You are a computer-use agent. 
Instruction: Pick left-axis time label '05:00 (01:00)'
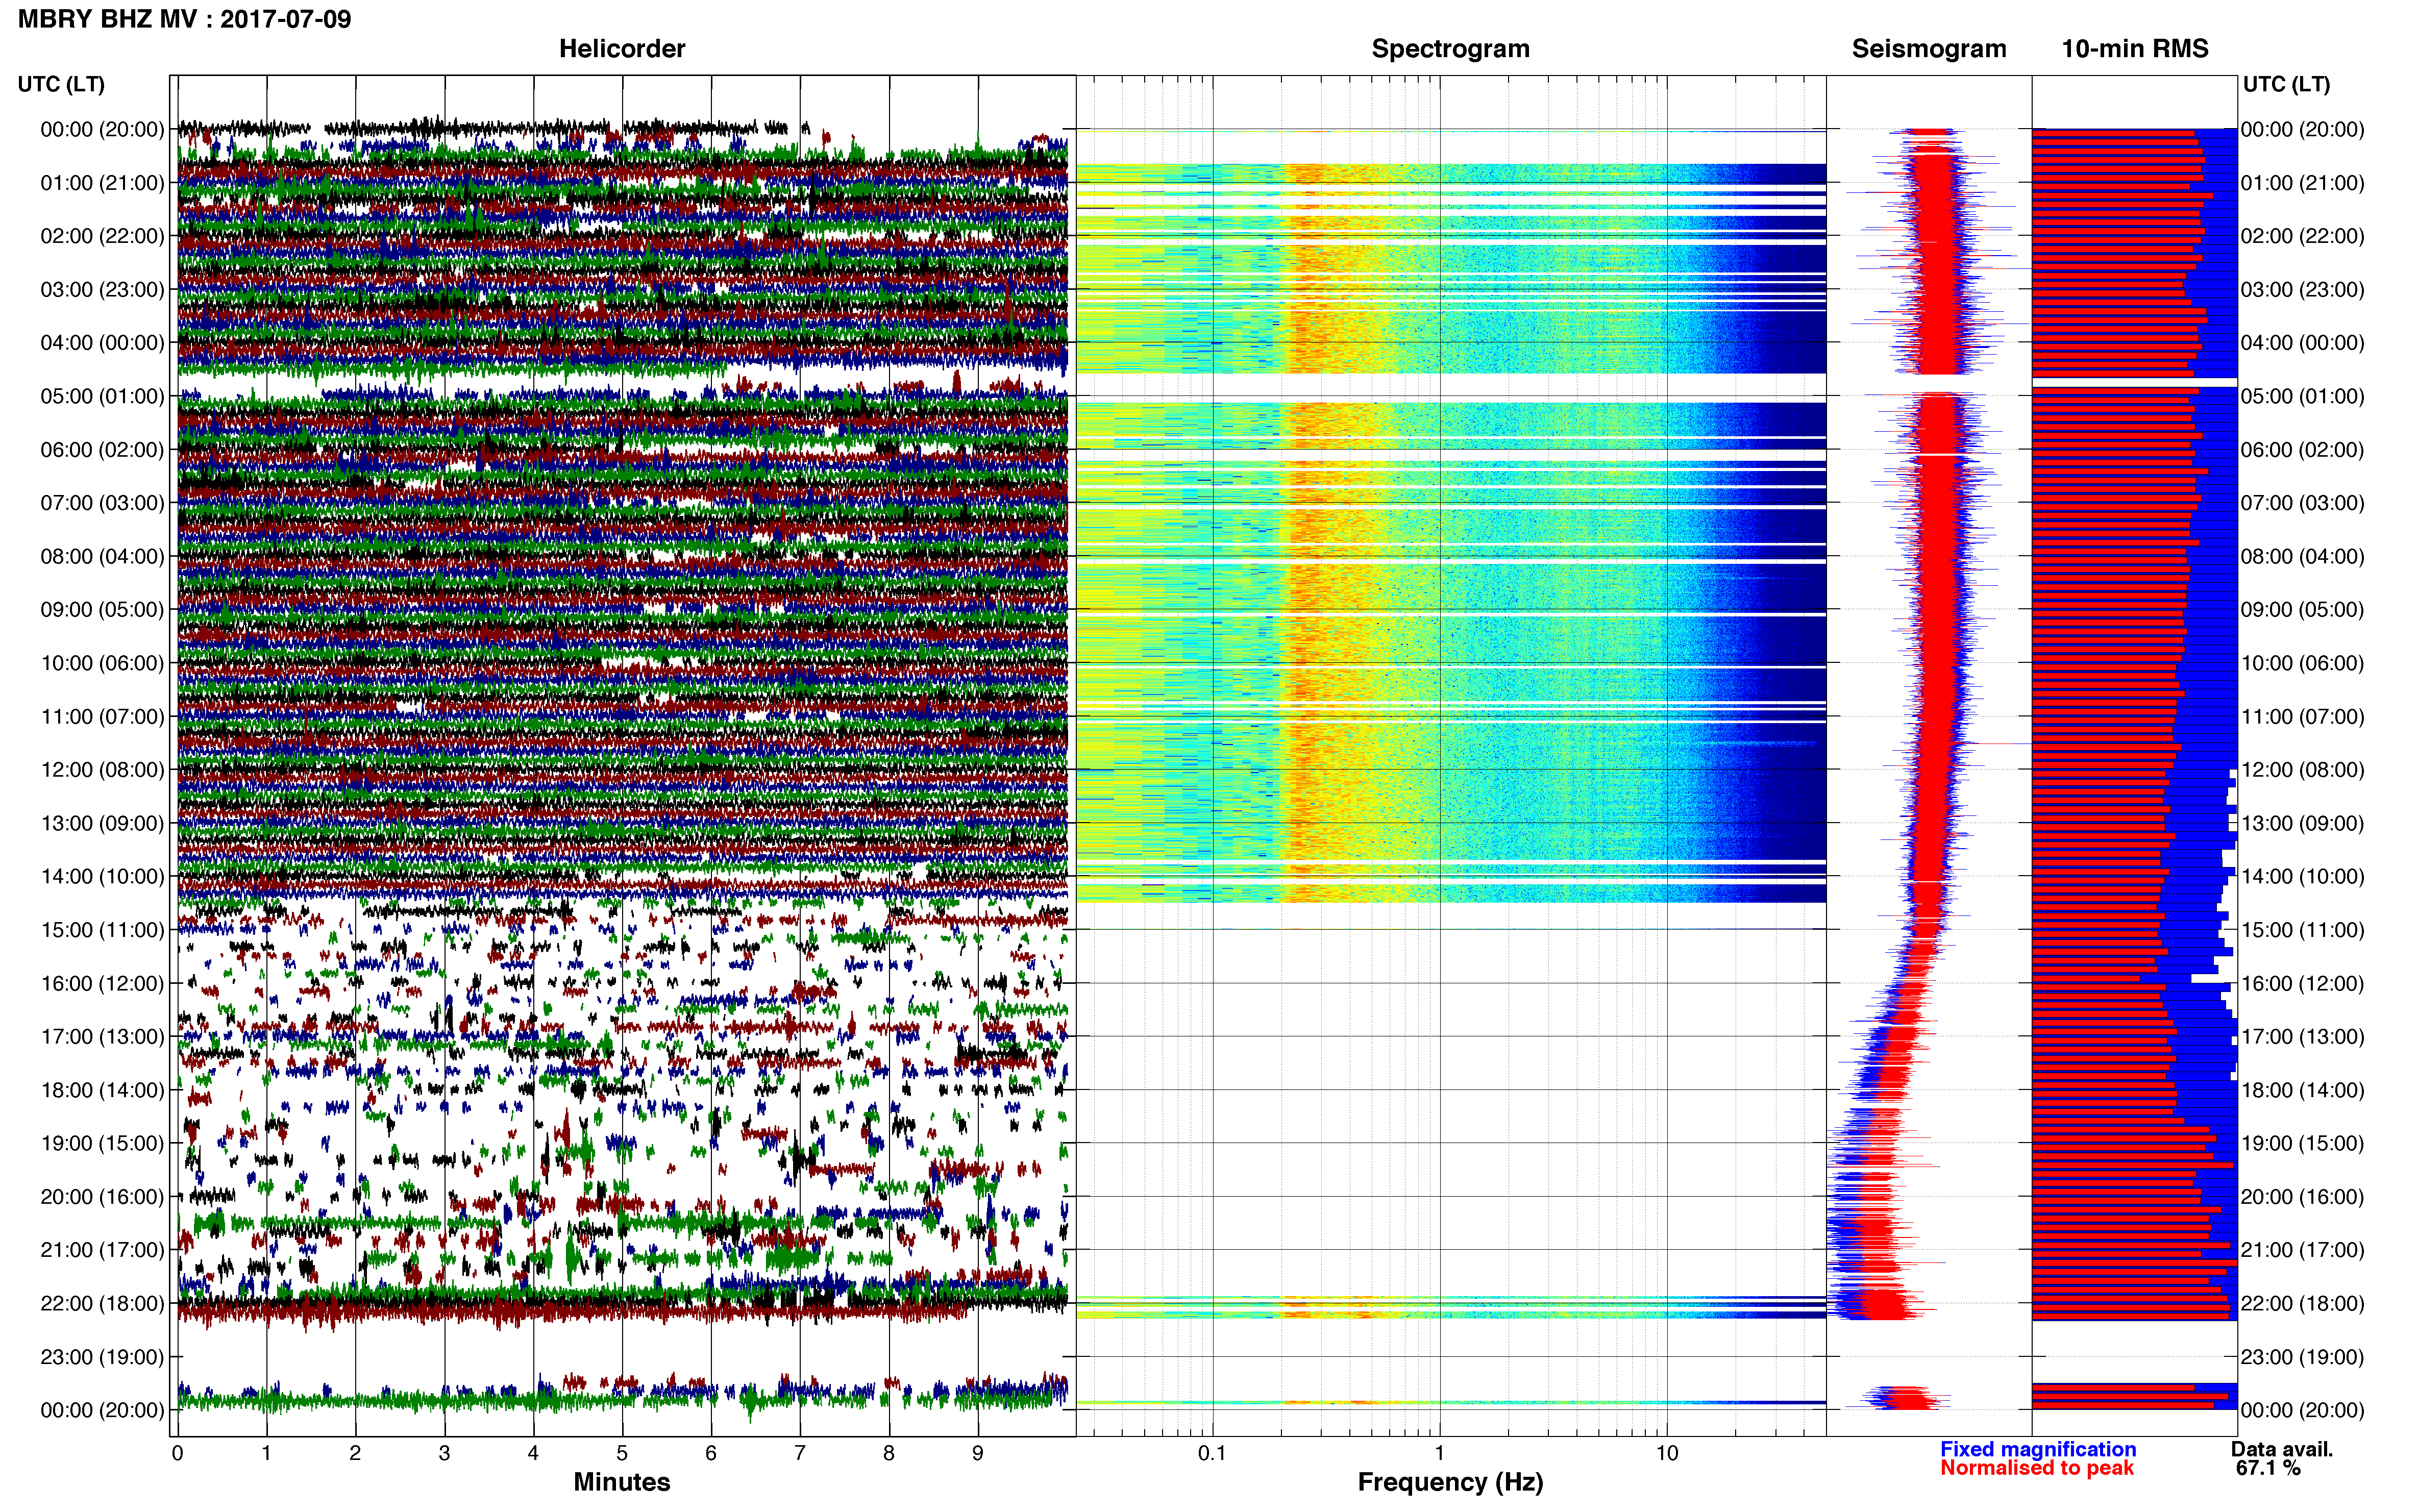tap(102, 396)
